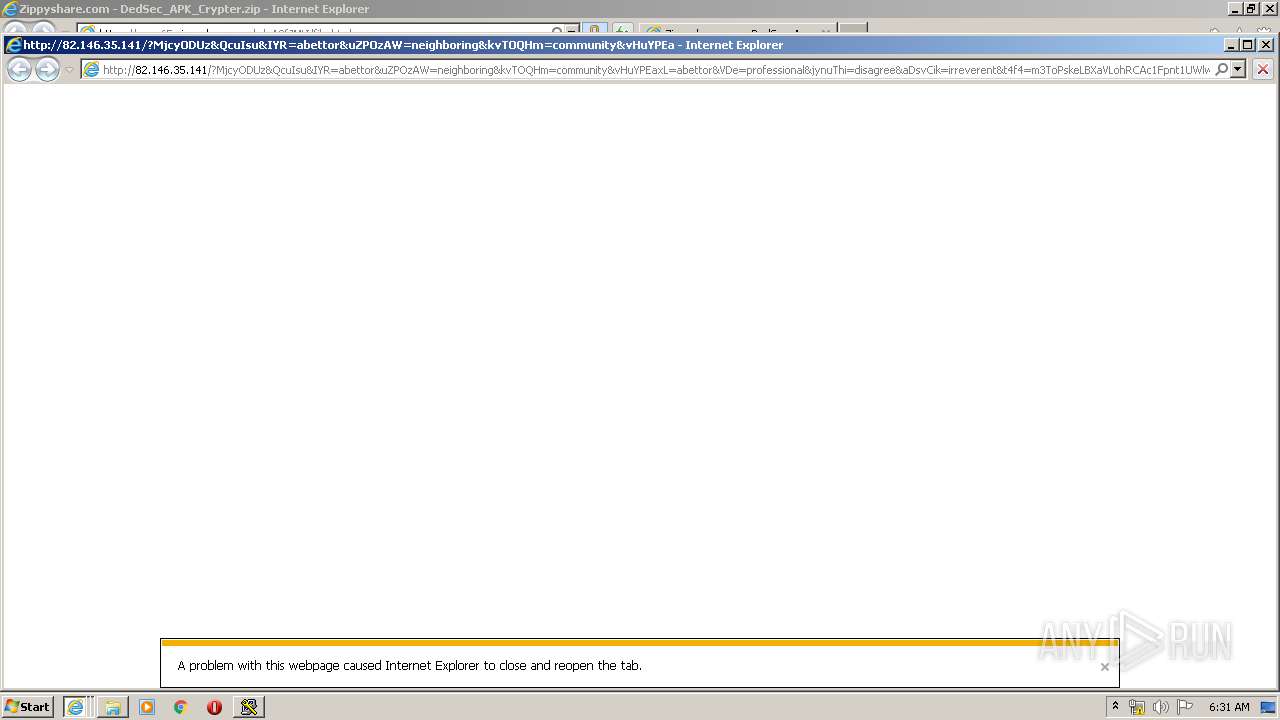Open the last pinned taskbar application
This screenshot has height=720, width=1280.
point(249,707)
